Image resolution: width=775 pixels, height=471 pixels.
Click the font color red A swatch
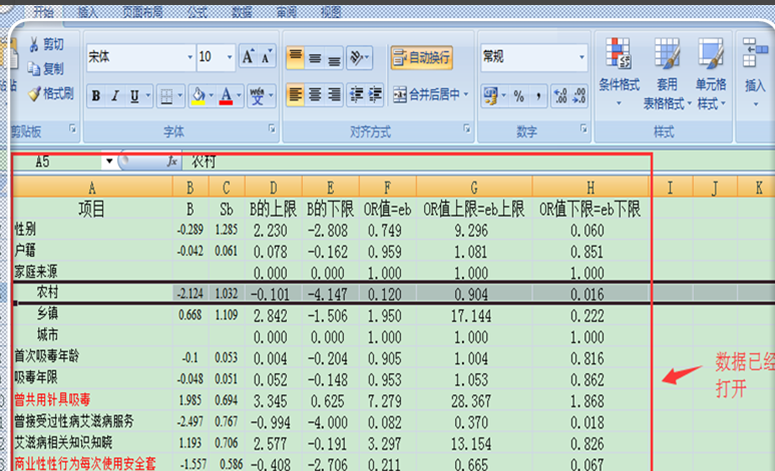click(227, 96)
